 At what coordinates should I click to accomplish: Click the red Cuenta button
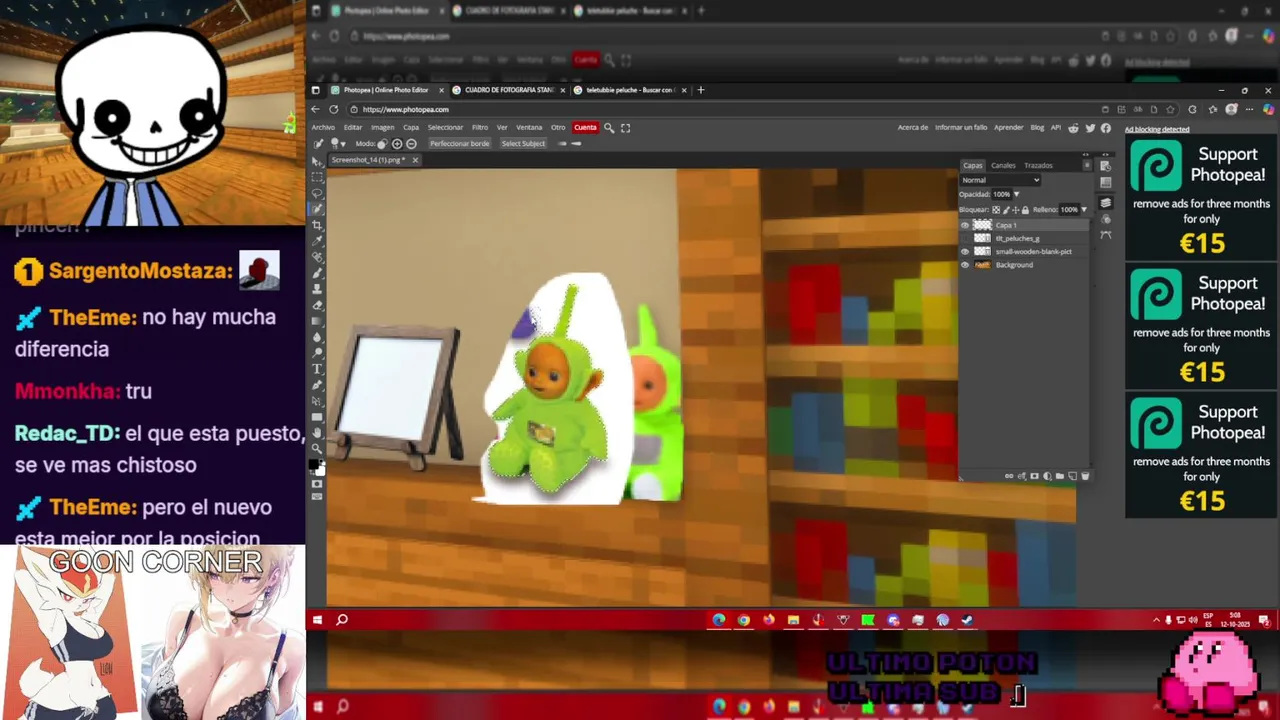pyautogui.click(x=585, y=128)
